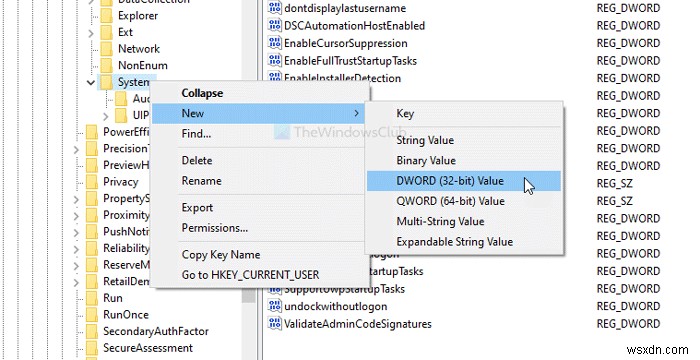Click the RunOnce folder icon
The width and height of the screenshot is (700, 360).
[92, 314]
